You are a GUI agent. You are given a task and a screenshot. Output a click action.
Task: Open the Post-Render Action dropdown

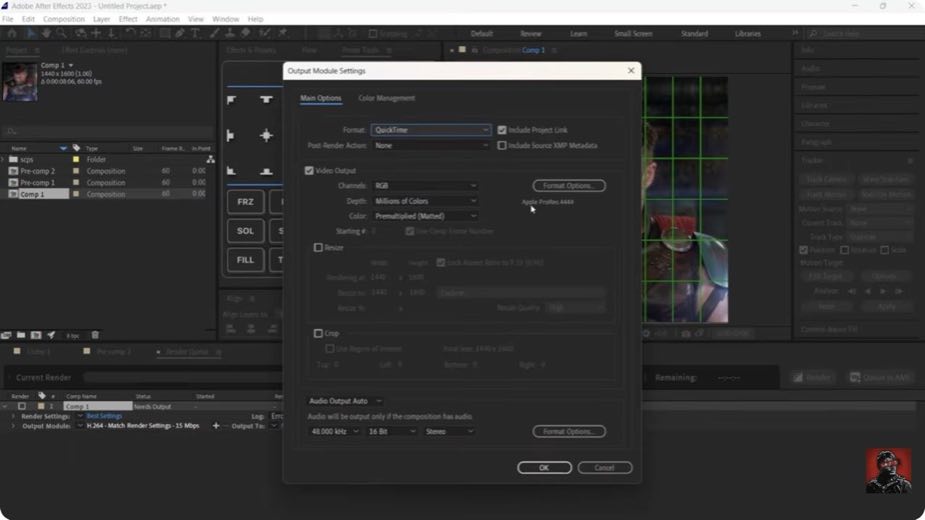click(x=431, y=145)
